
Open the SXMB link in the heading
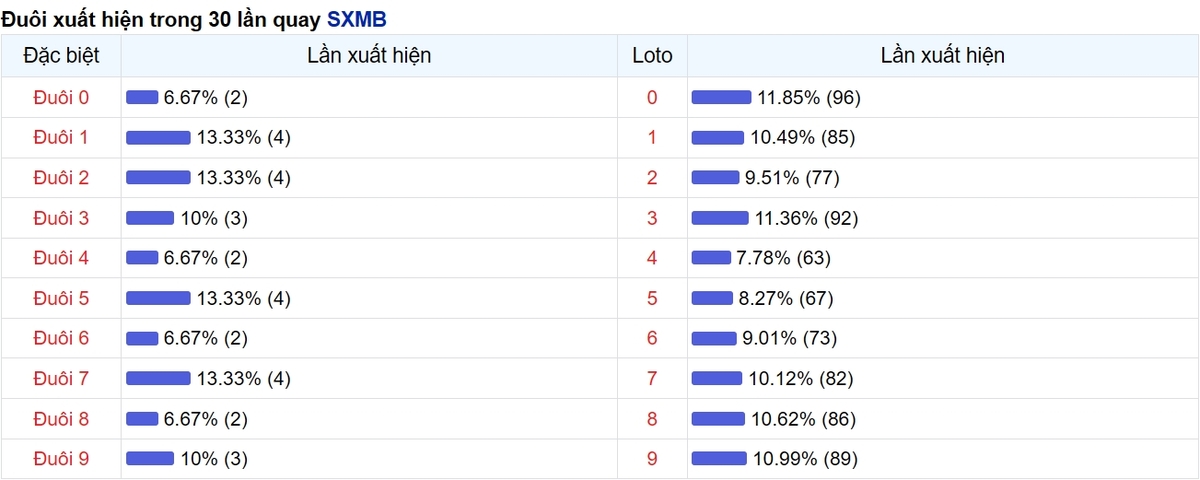(357, 18)
